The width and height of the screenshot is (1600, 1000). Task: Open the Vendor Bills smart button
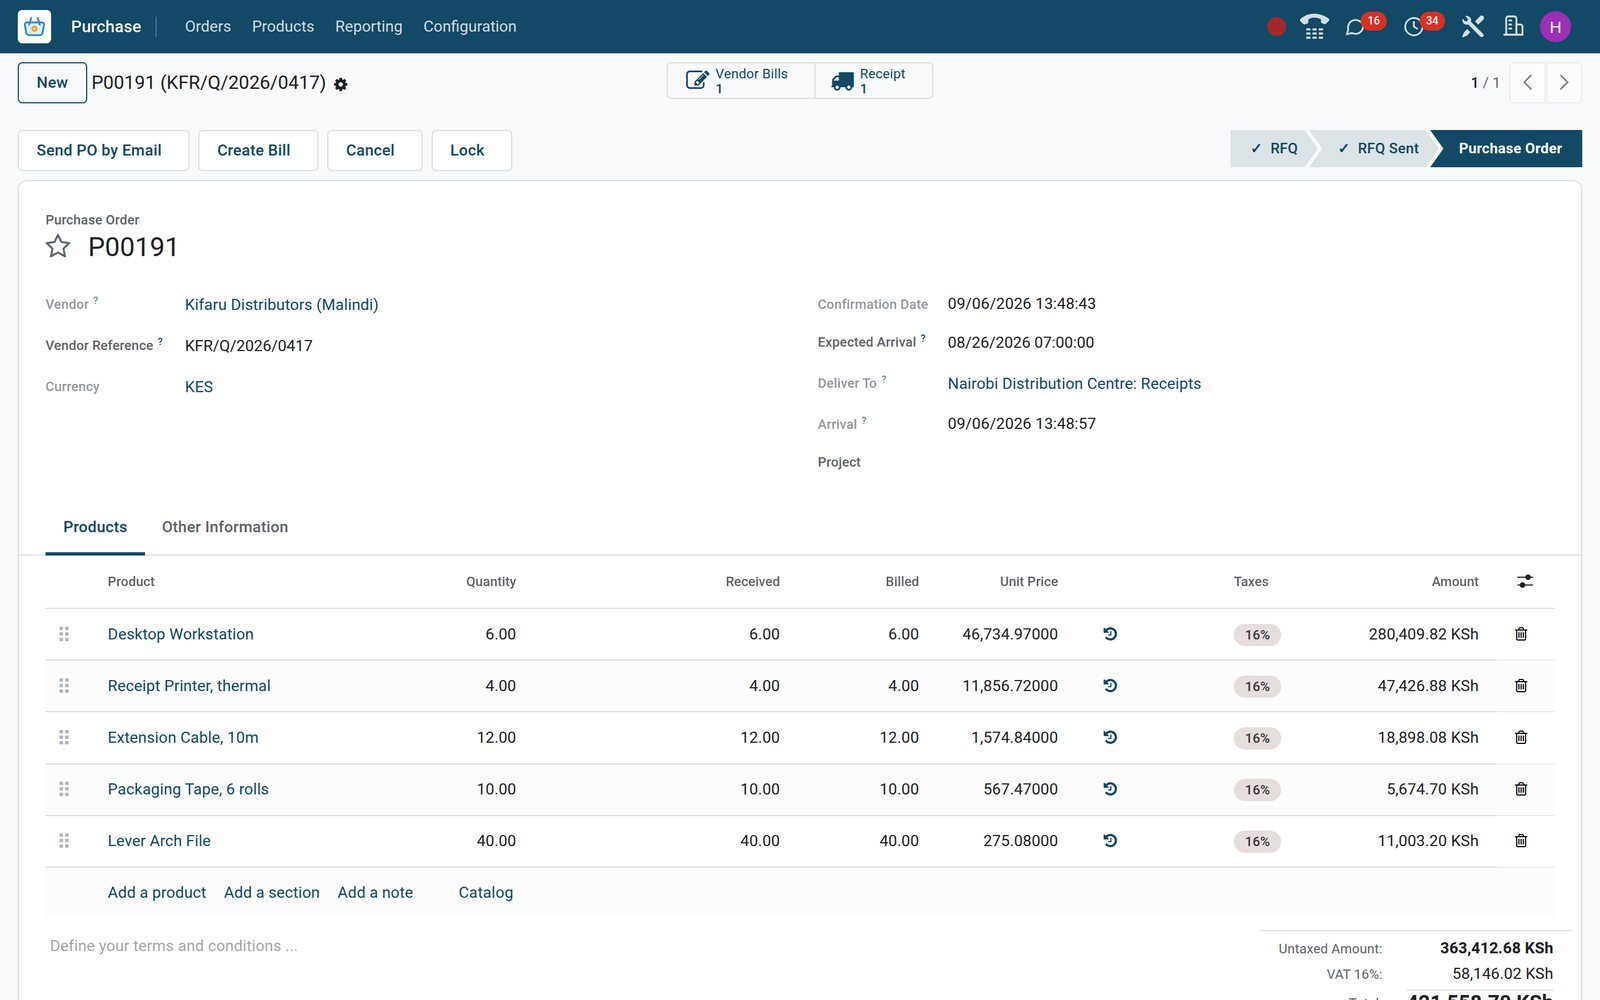click(x=741, y=81)
